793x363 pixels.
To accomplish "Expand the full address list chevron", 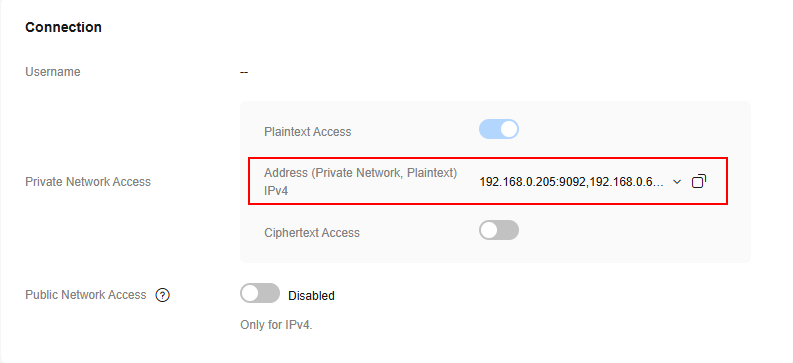I will (x=677, y=182).
